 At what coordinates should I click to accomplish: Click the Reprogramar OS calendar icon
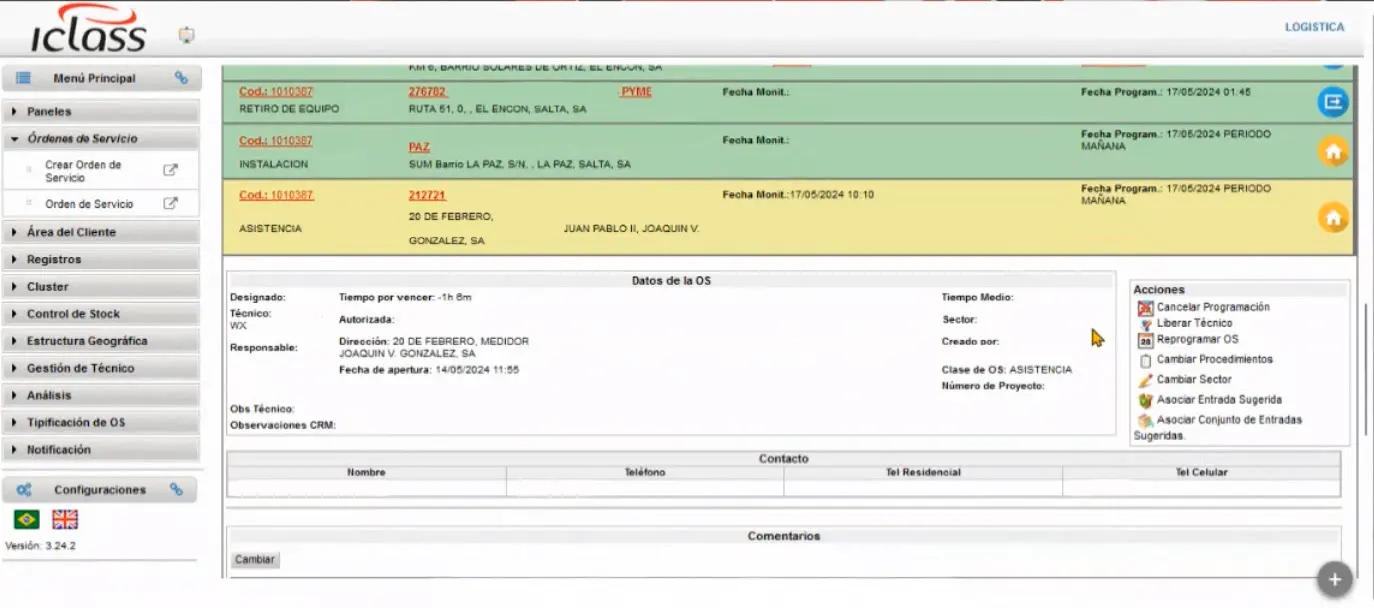(x=1146, y=340)
